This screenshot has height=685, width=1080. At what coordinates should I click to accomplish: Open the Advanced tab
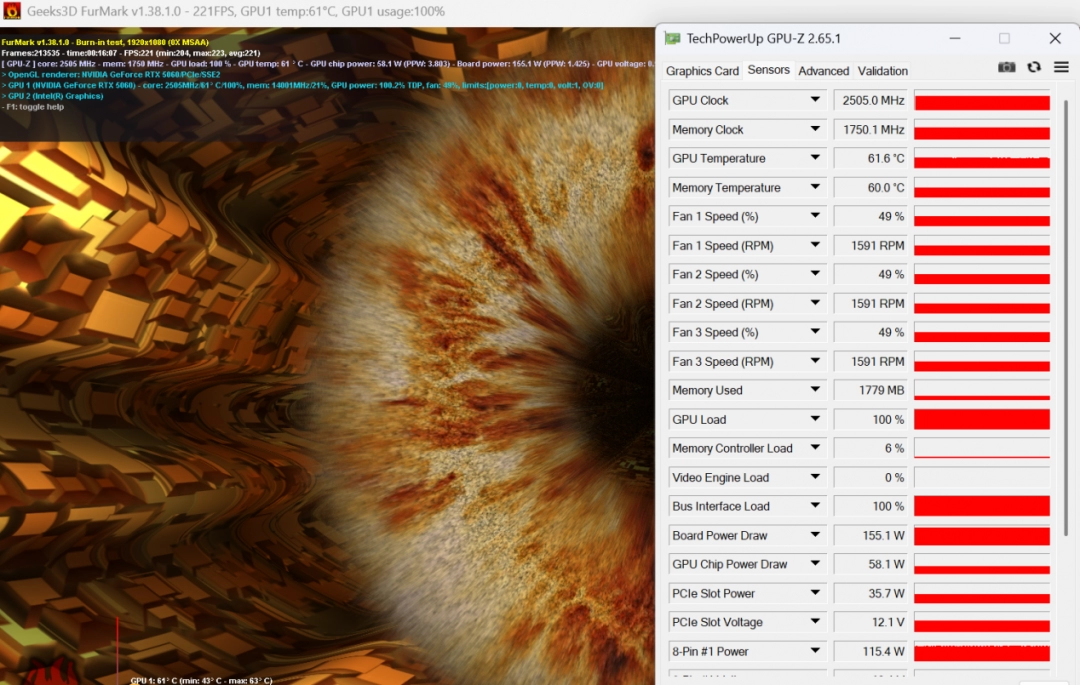(x=823, y=71)
